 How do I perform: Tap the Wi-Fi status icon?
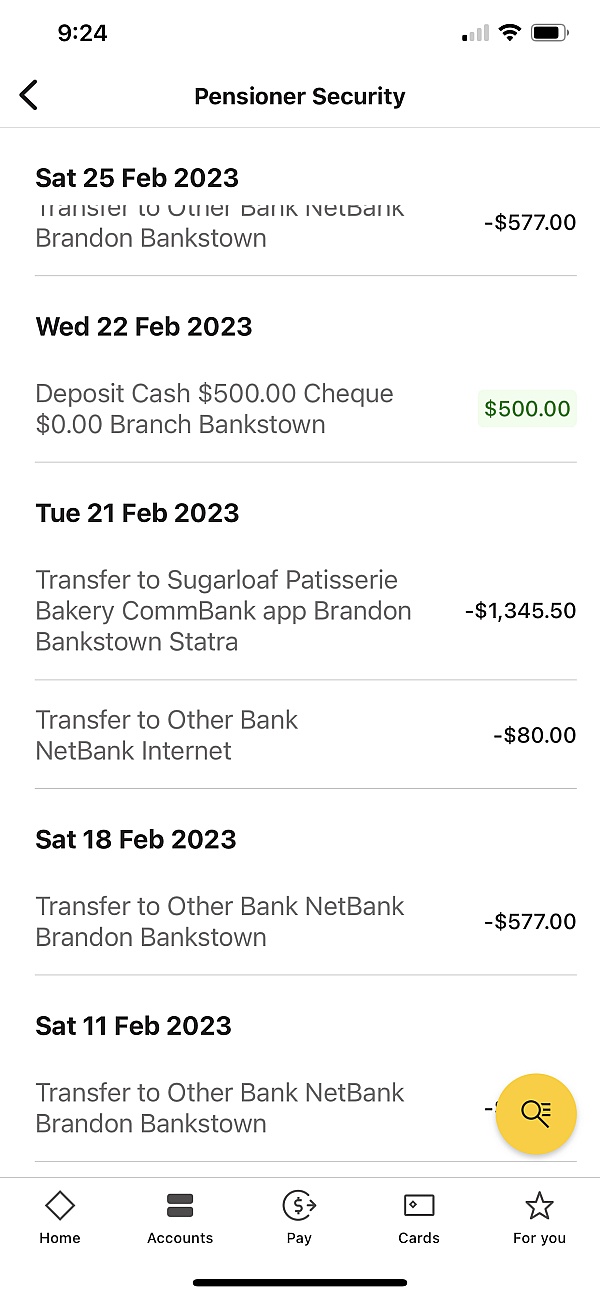(x=510, y=33)
